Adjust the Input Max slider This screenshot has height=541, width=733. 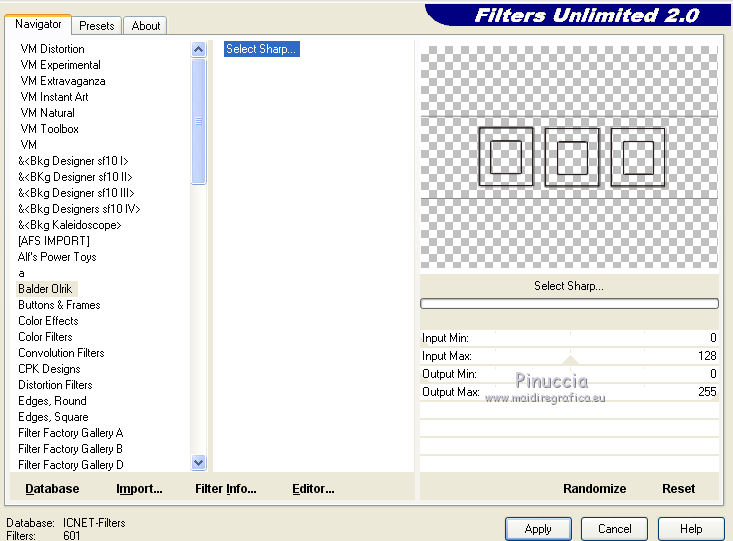pos(569,356)
